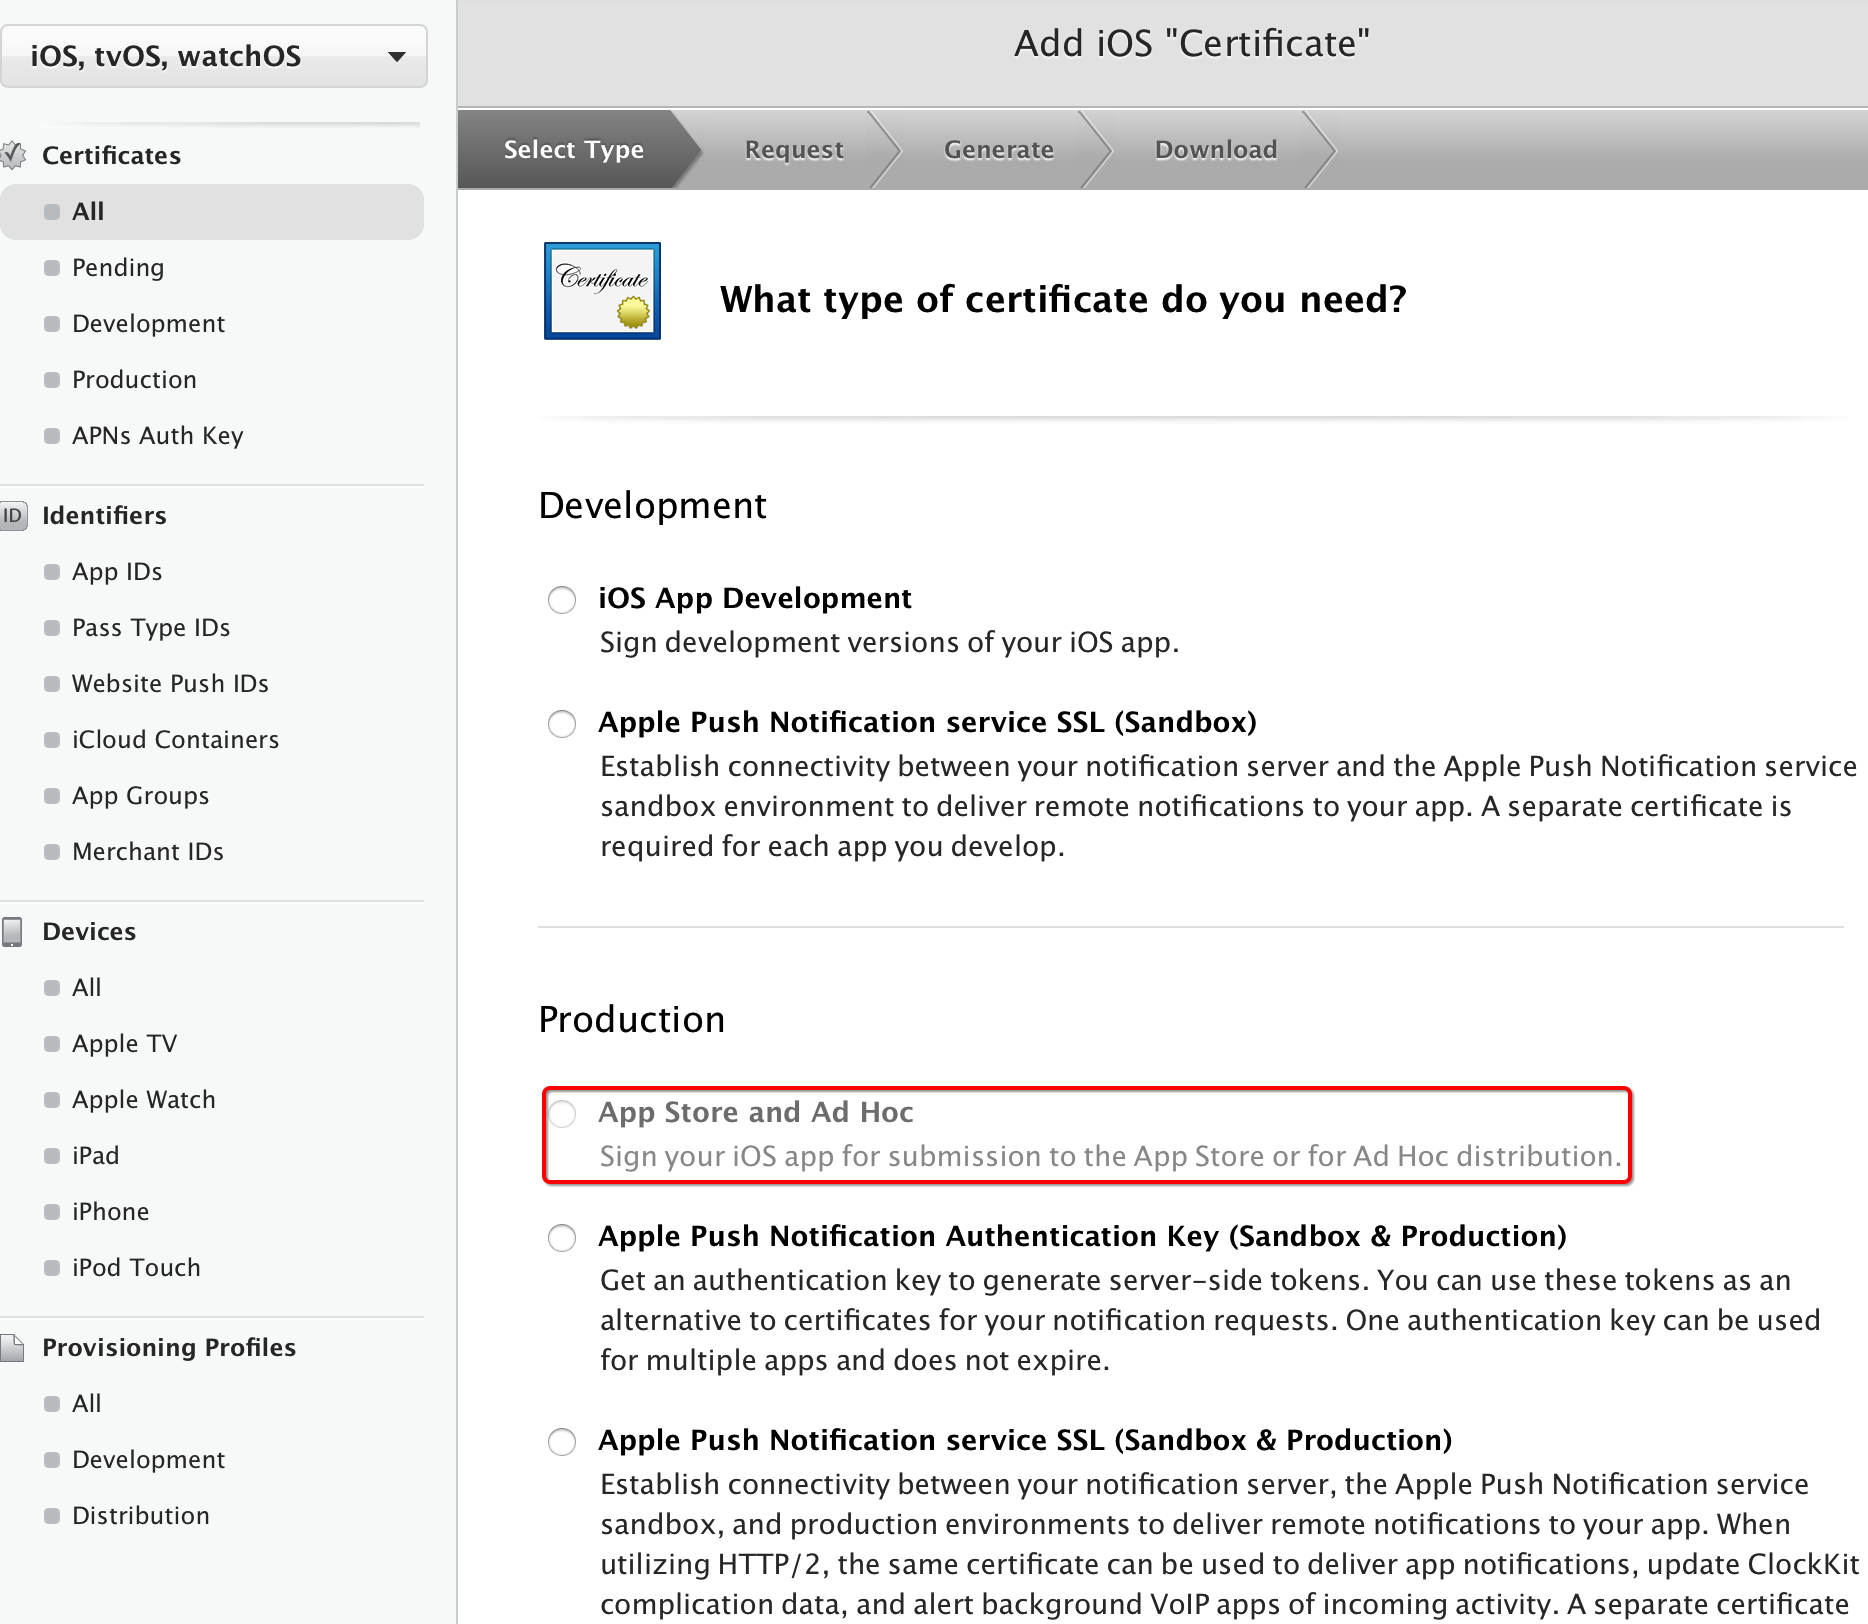Open Development provisioning profiles

click(x=148, y=1459)
